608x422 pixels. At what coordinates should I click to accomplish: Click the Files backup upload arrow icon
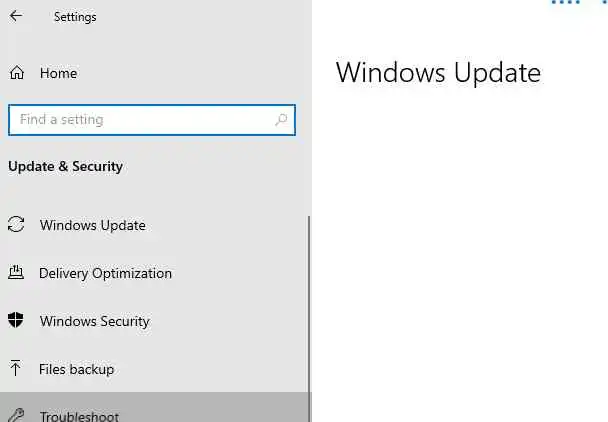point(16,369)
